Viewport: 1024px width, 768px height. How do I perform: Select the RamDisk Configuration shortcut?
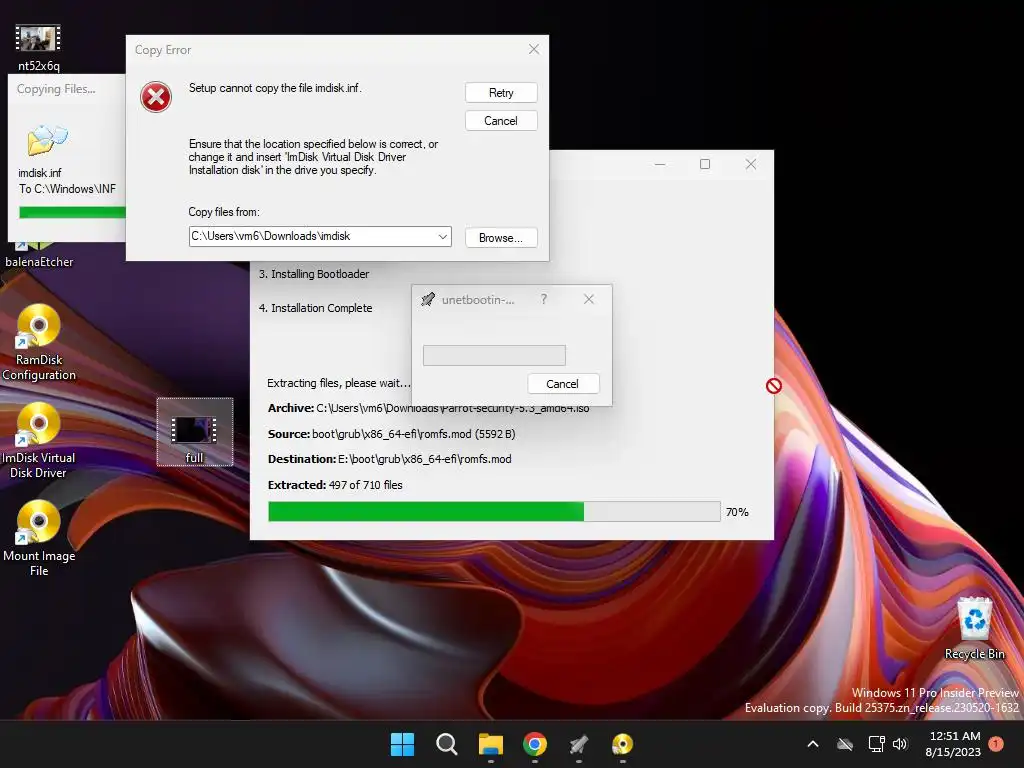[39, 343]
